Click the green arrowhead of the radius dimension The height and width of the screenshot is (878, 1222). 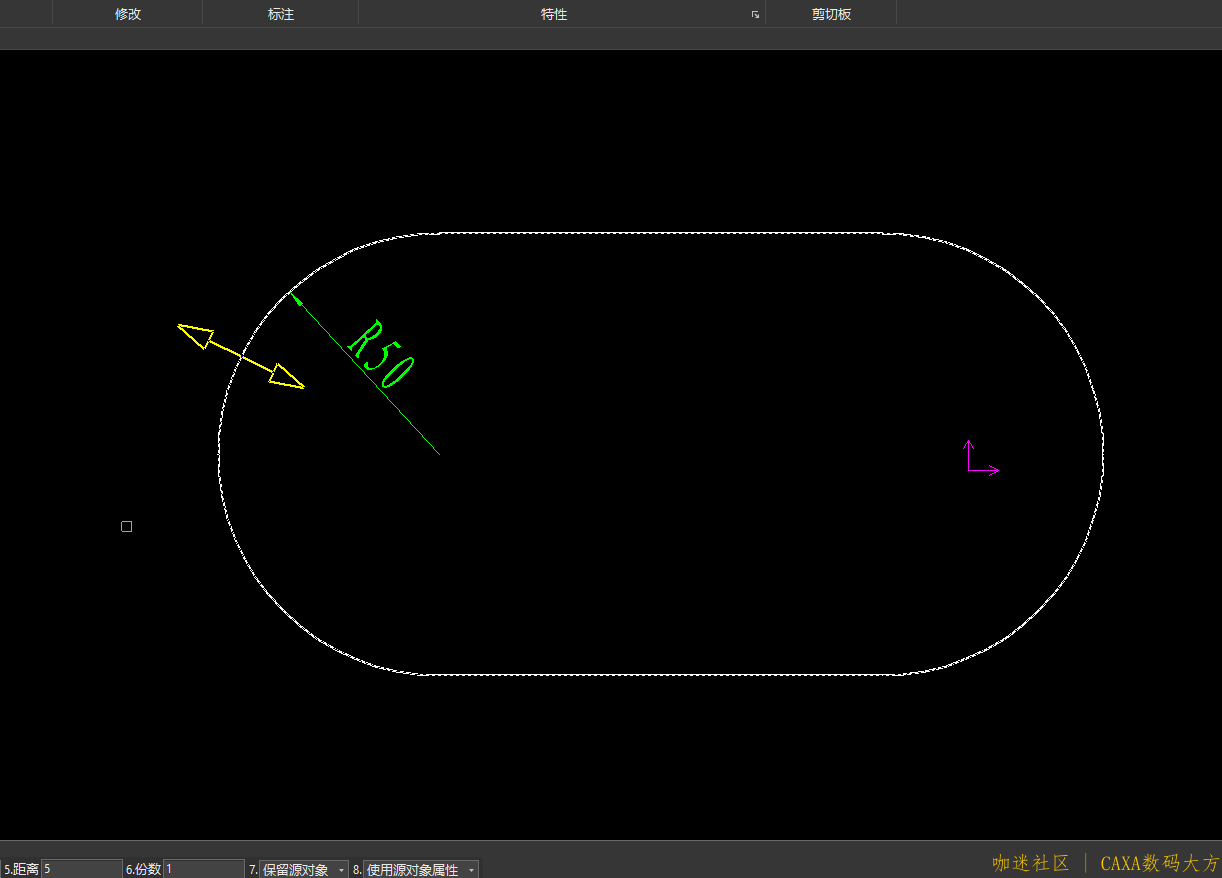click(x=296, y=298)
